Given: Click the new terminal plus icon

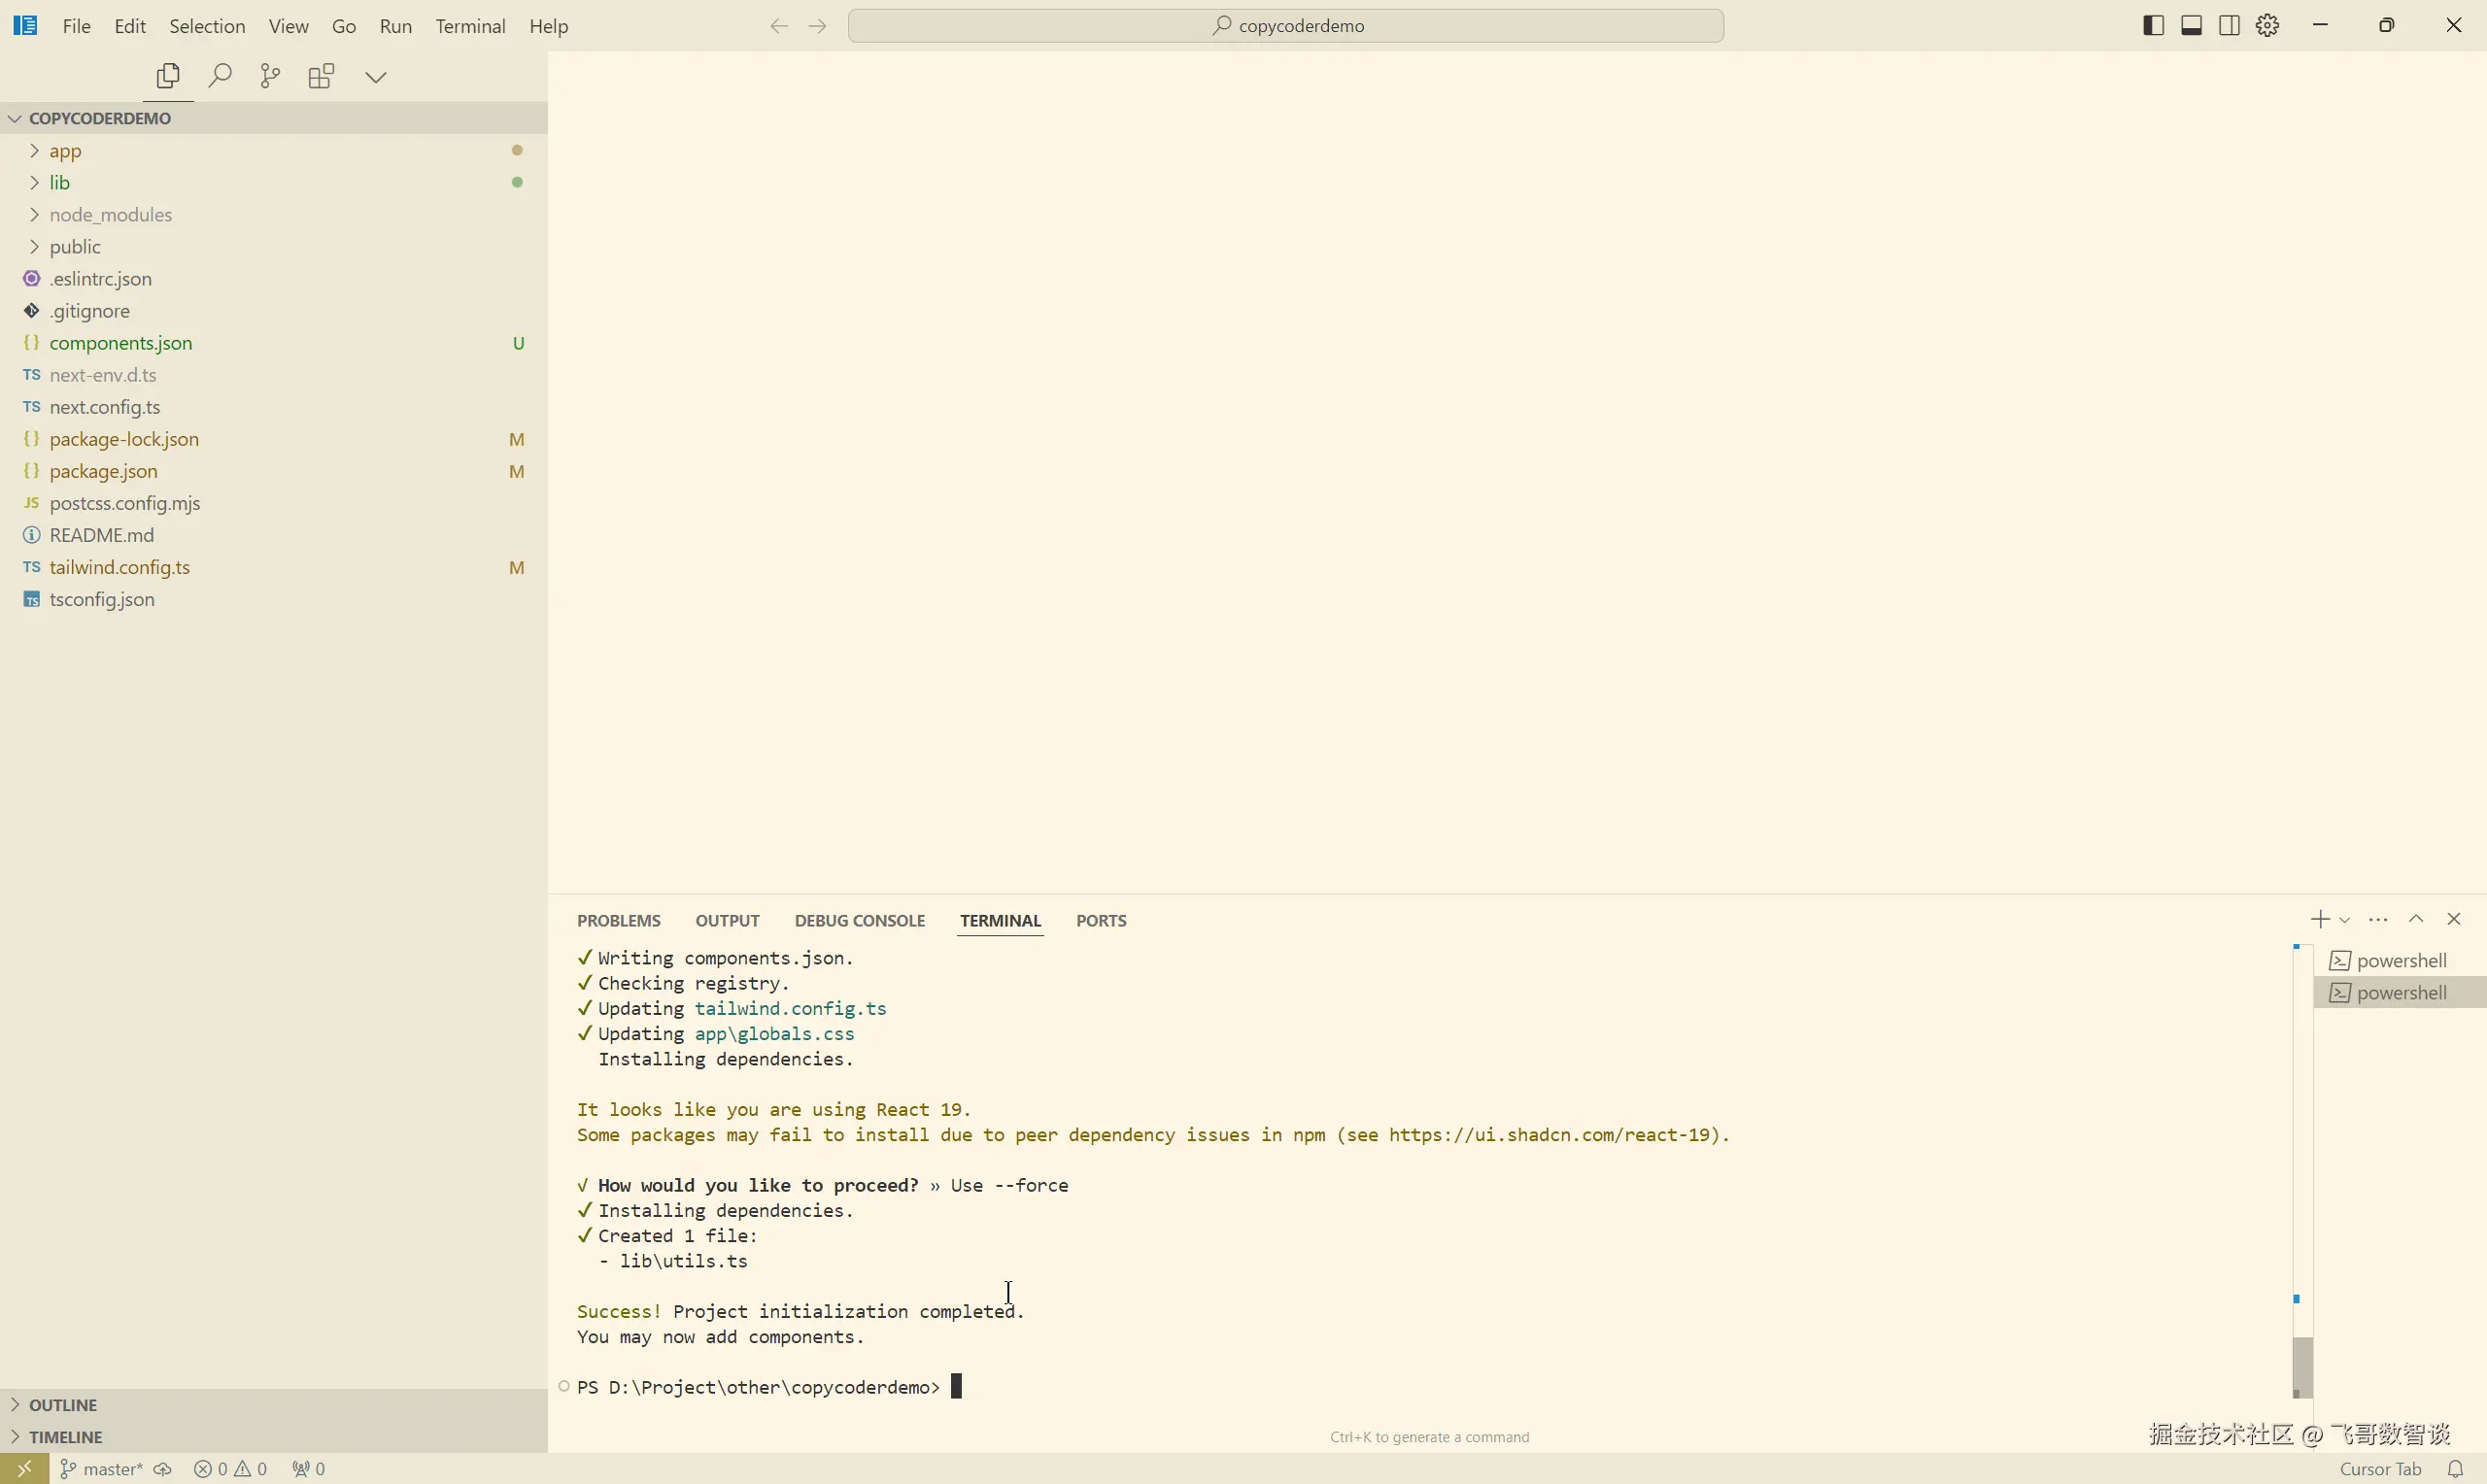Looking at the screenshot, I should click(x=2320, y=919).
